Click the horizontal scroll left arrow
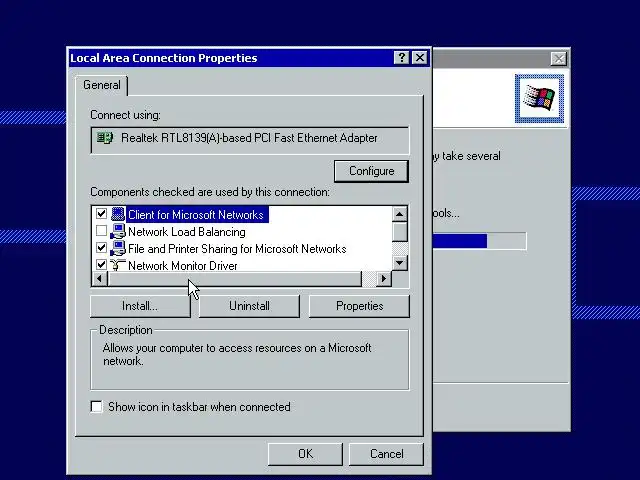Screen dimensions: 640x480 (x=99, y=278)
